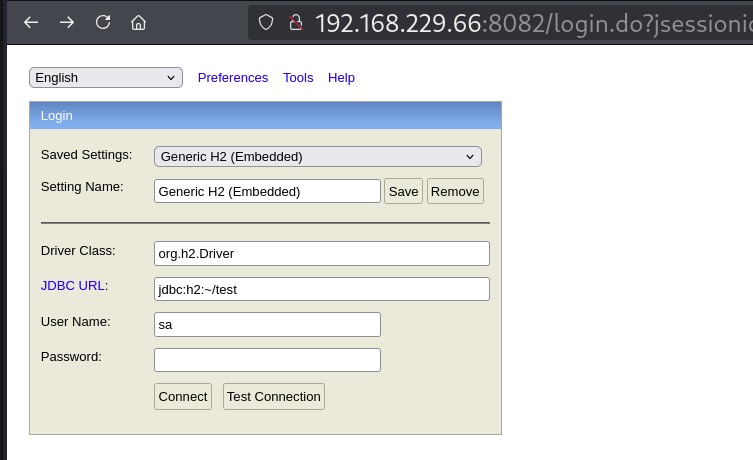Select the User Name input field
This screenshot has height=460, width=753.
click(267, 324)
